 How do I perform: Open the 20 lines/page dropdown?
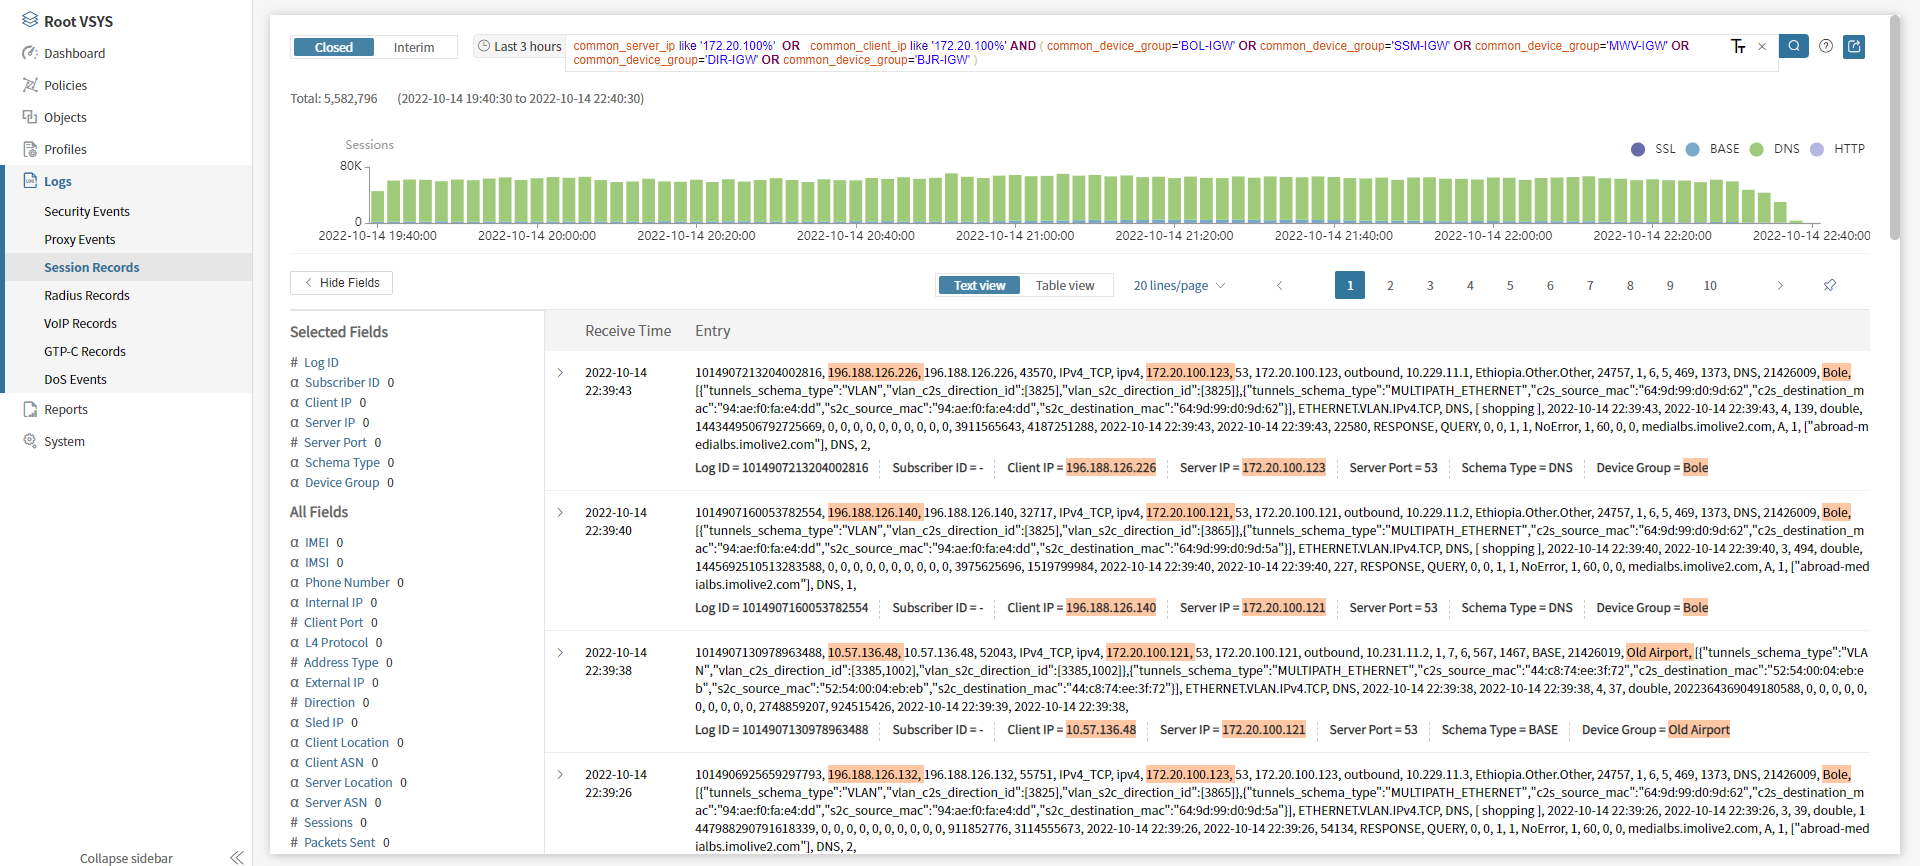(1179, 285)
